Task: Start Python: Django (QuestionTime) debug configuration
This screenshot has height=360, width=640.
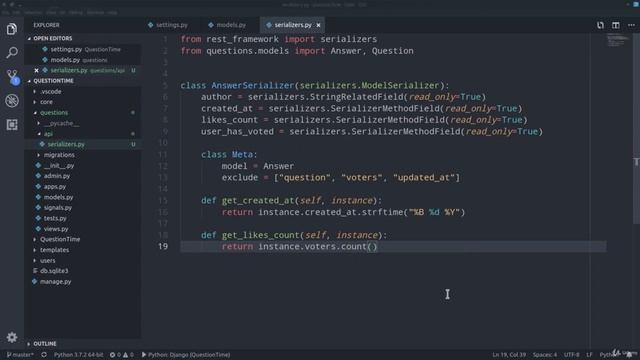Action: 186,355
